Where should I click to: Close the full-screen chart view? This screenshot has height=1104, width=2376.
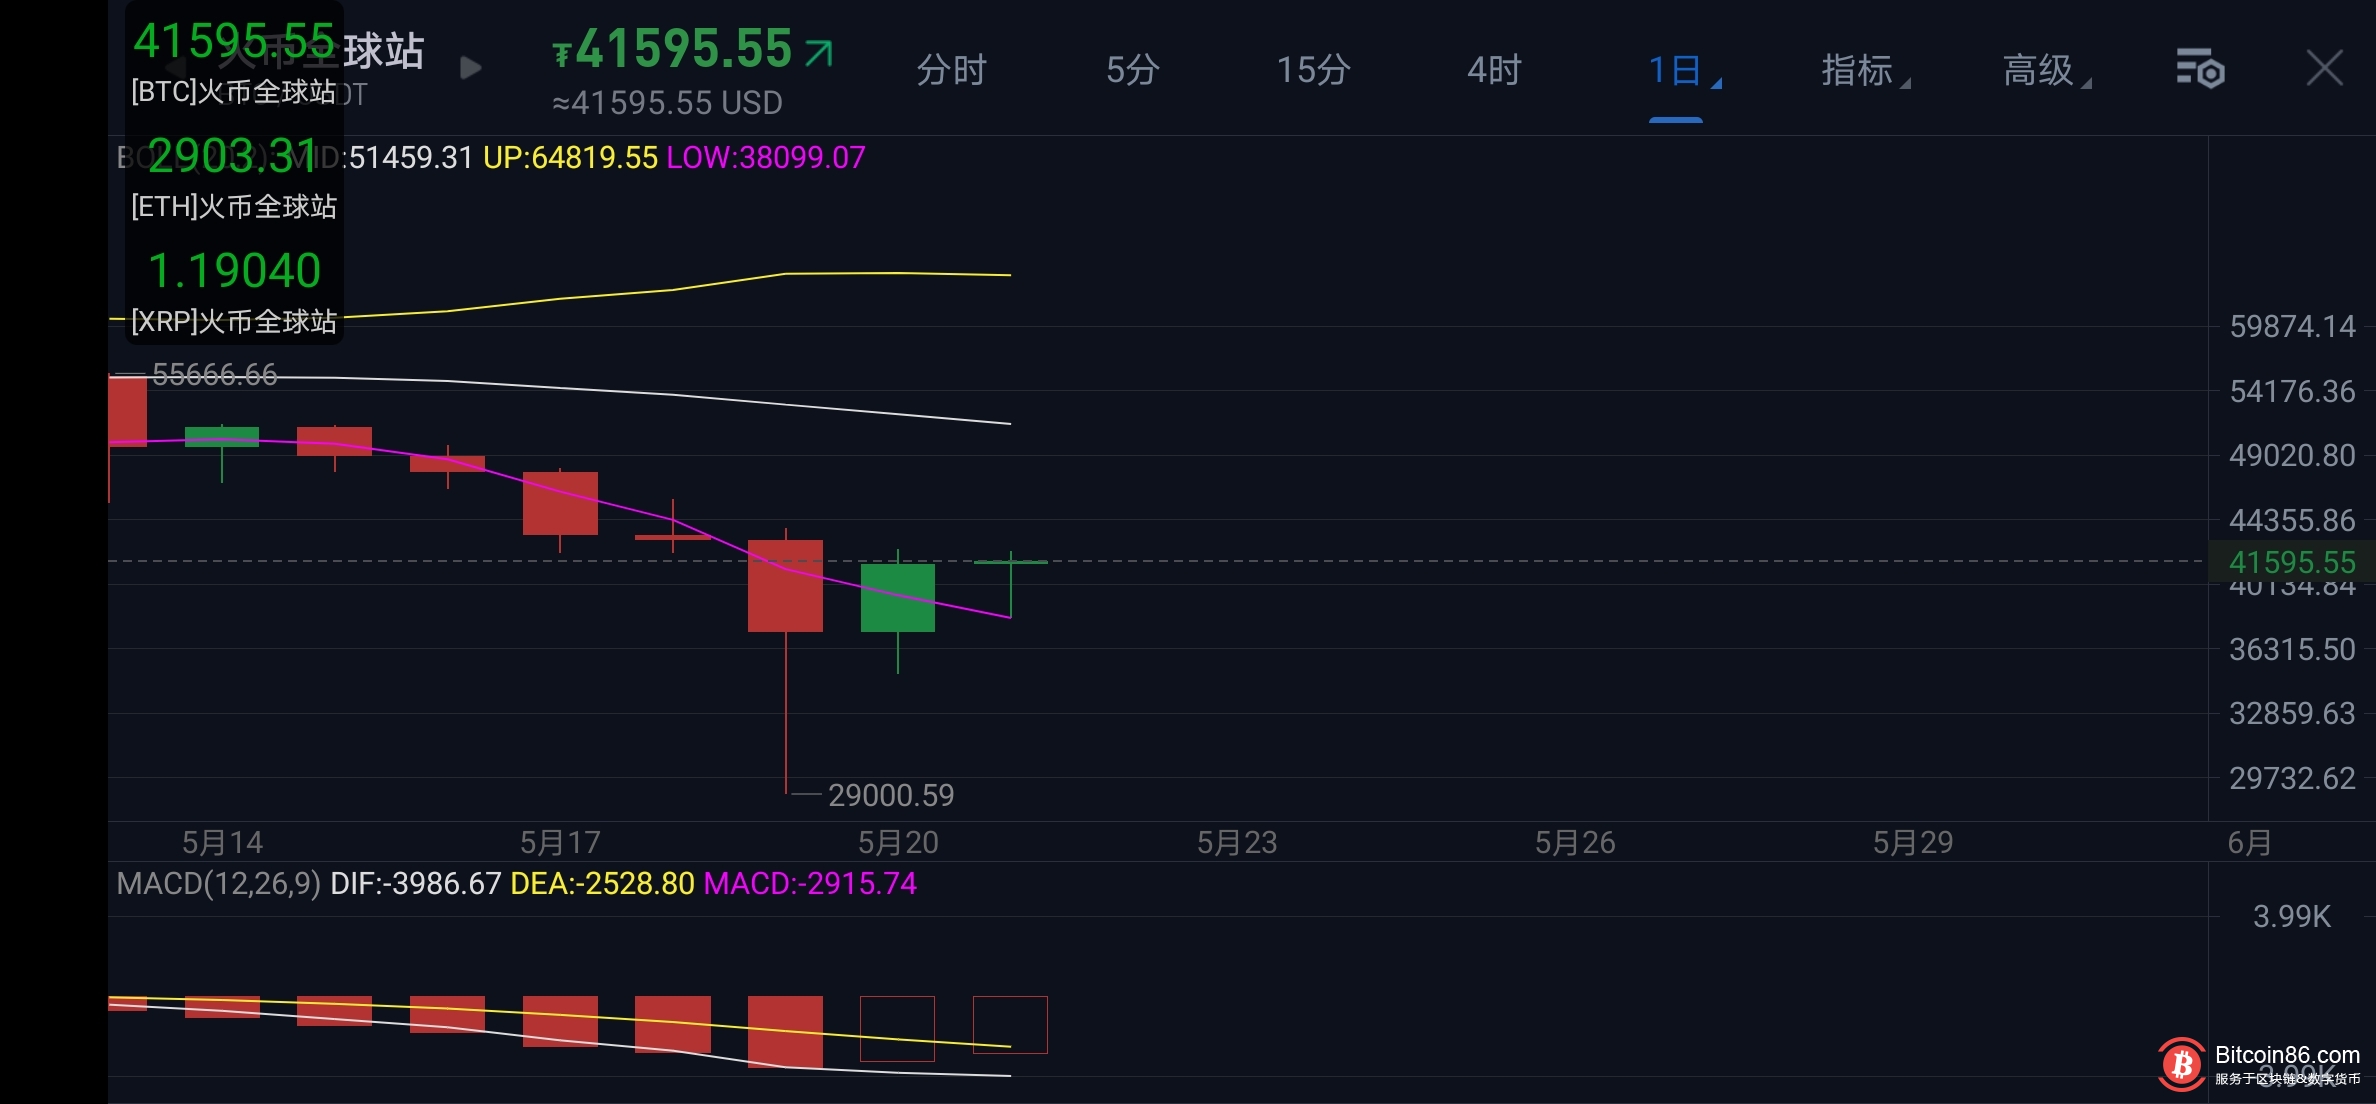(x=2324, y=68)
